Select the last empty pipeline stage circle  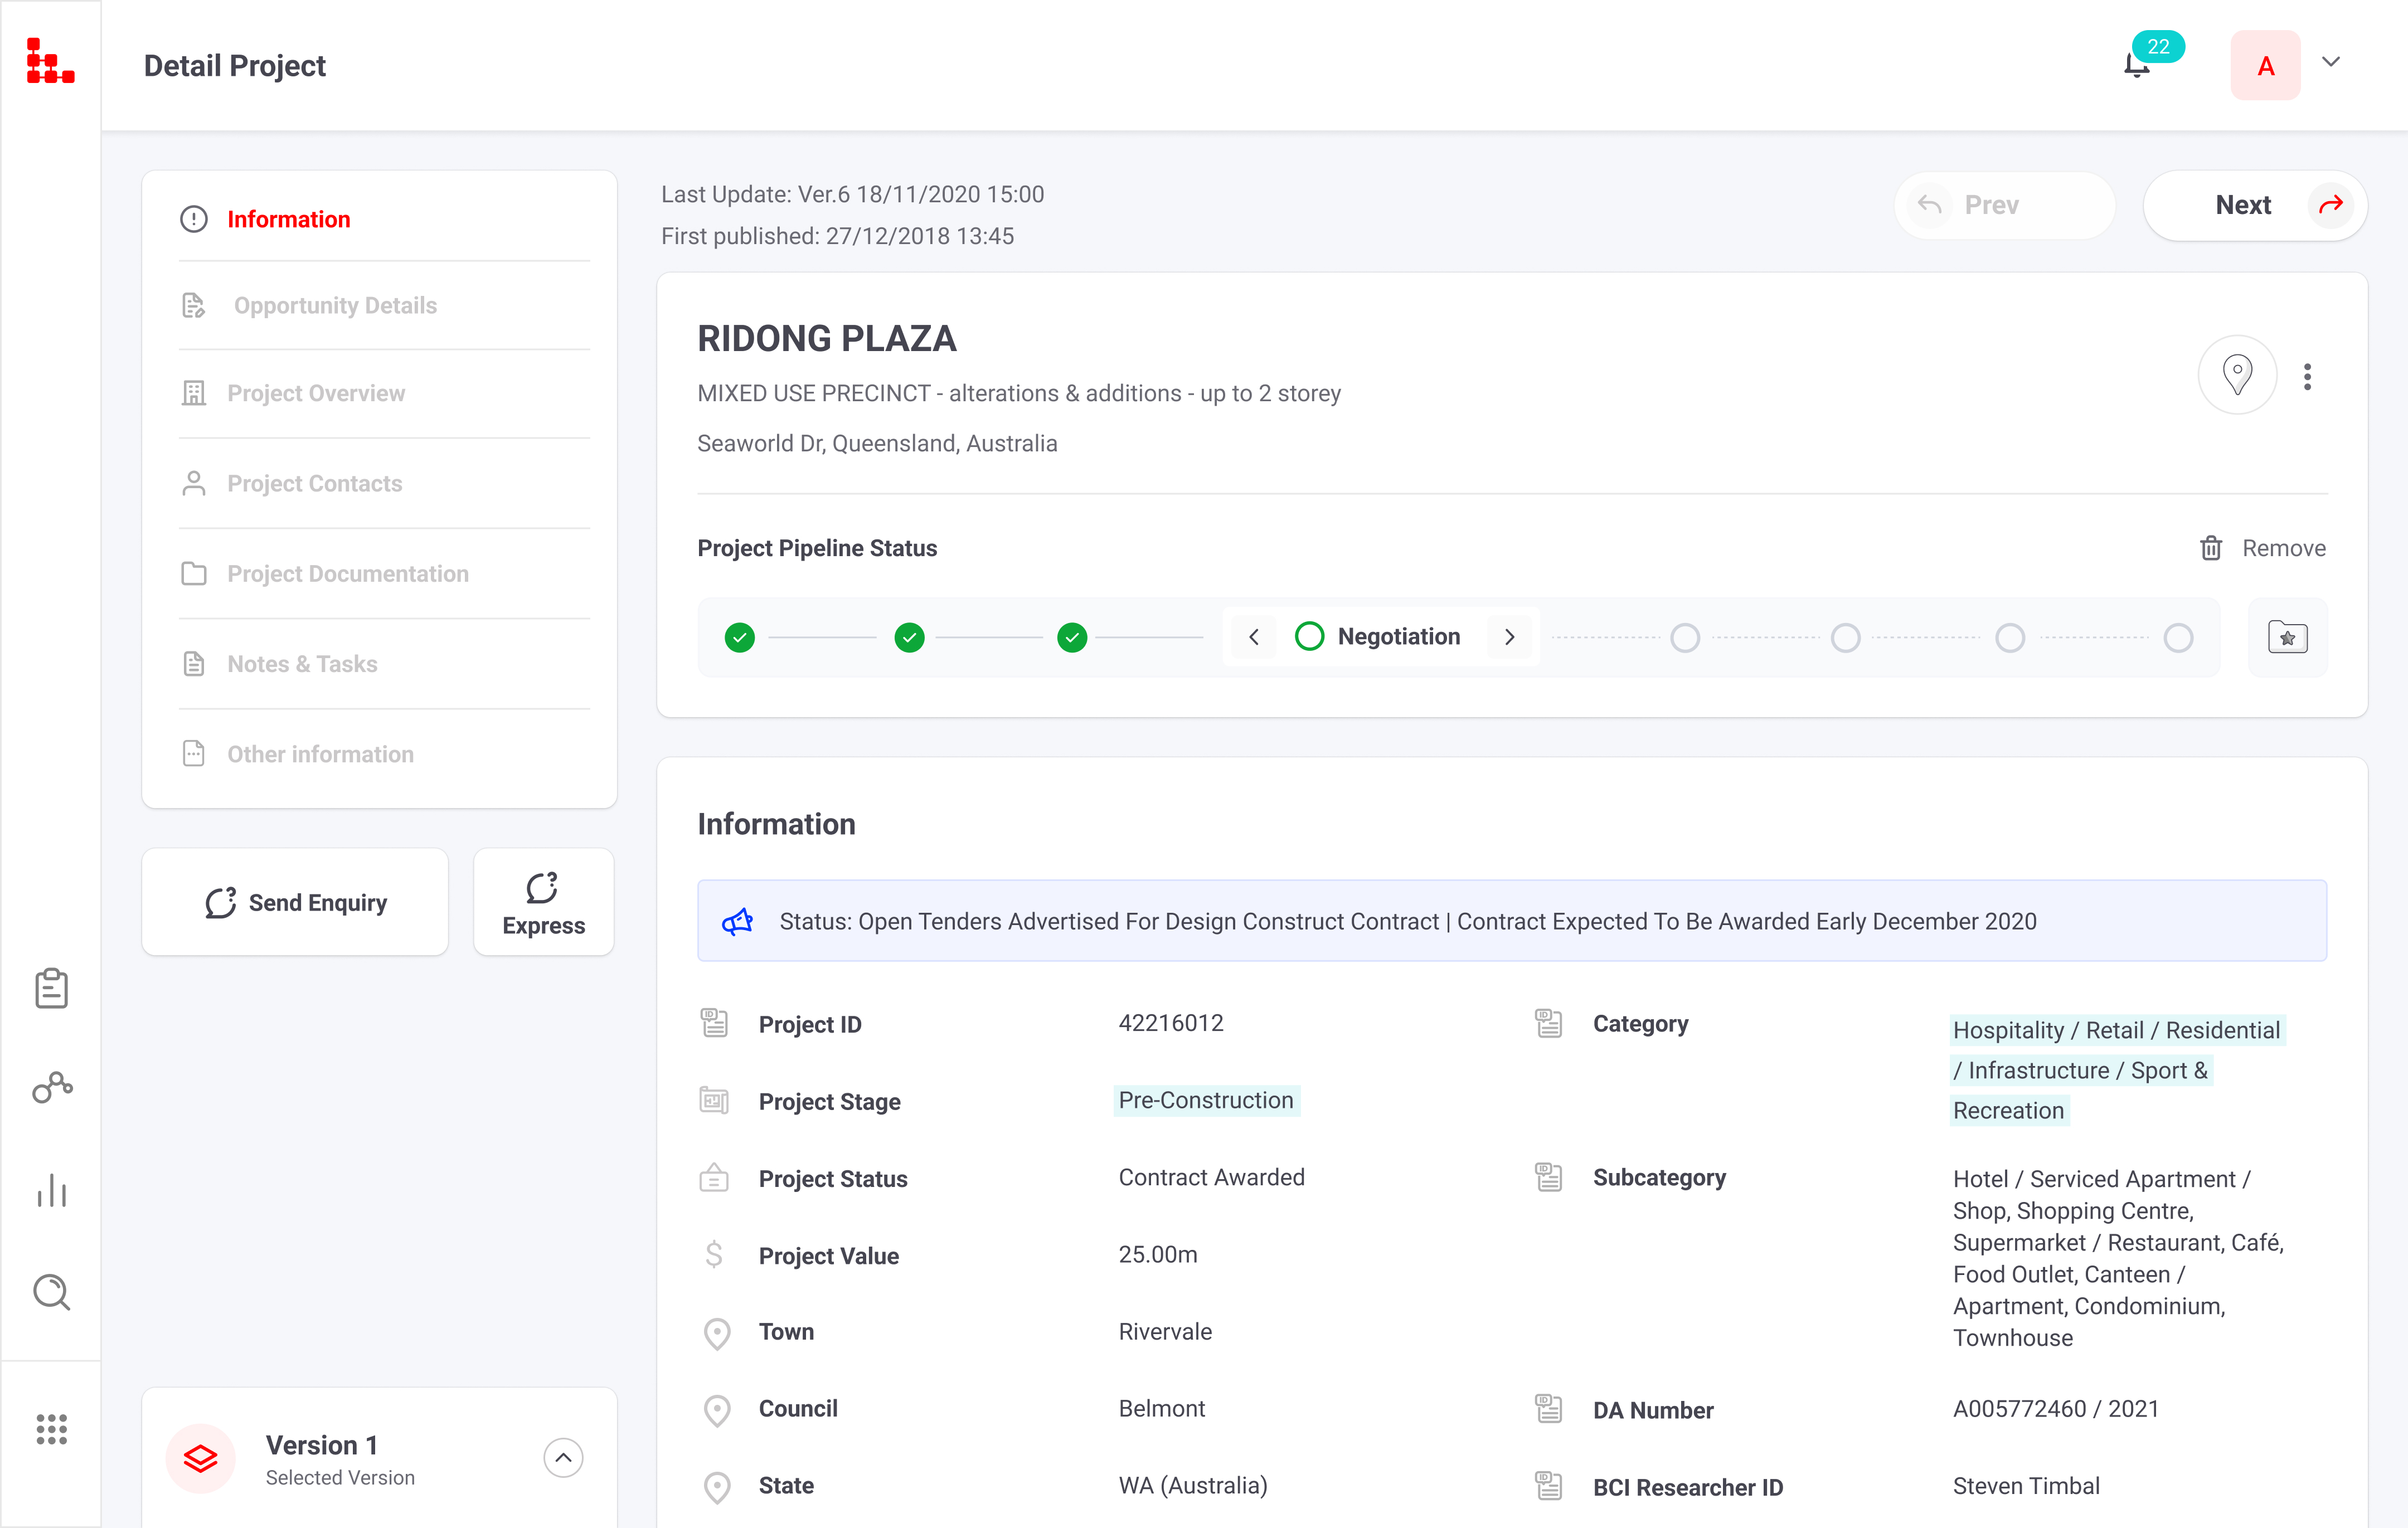[x=2178, y=637]
